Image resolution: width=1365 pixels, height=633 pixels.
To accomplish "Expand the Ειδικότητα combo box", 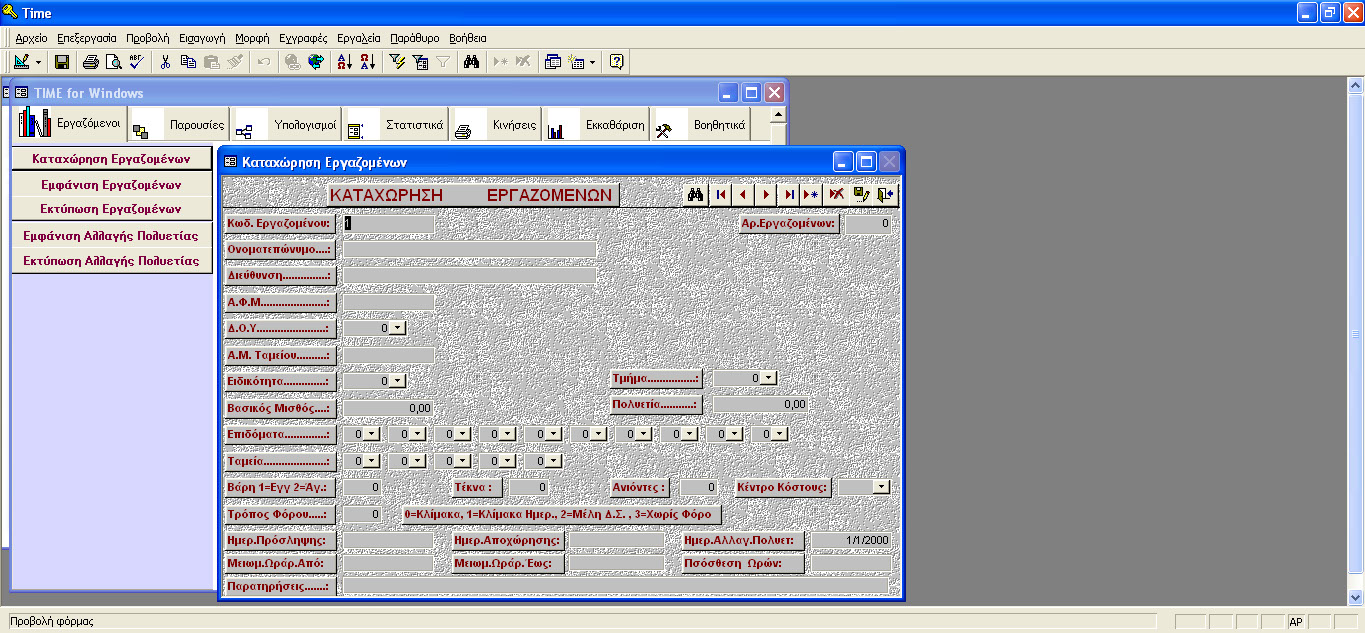I will point(397,381).
